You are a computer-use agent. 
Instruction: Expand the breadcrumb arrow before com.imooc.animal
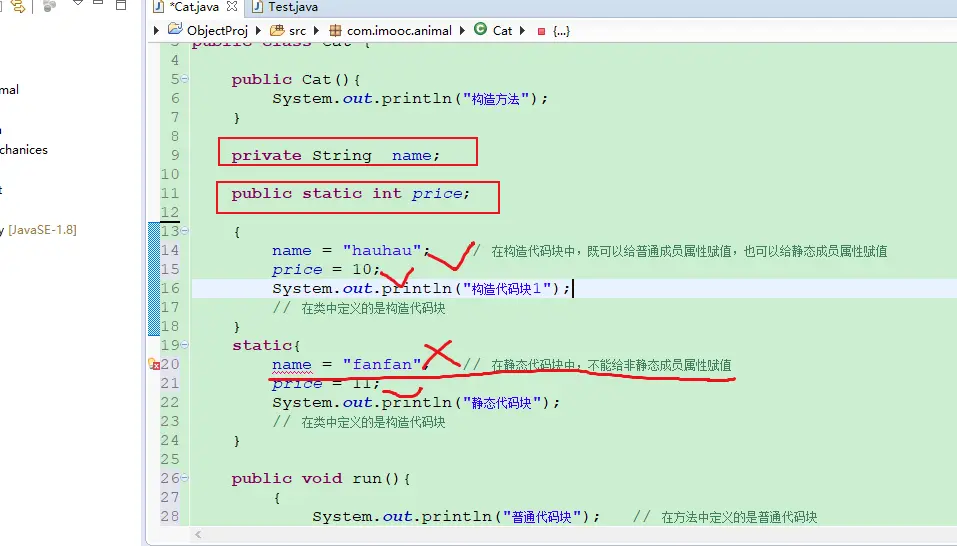(316, 31)
